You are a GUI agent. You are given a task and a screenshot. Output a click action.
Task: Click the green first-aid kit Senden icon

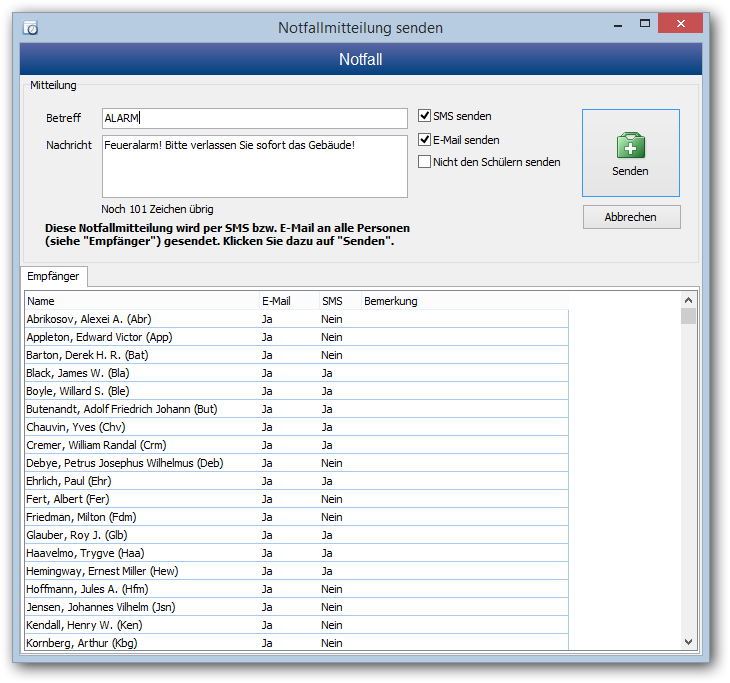(630, 146)
